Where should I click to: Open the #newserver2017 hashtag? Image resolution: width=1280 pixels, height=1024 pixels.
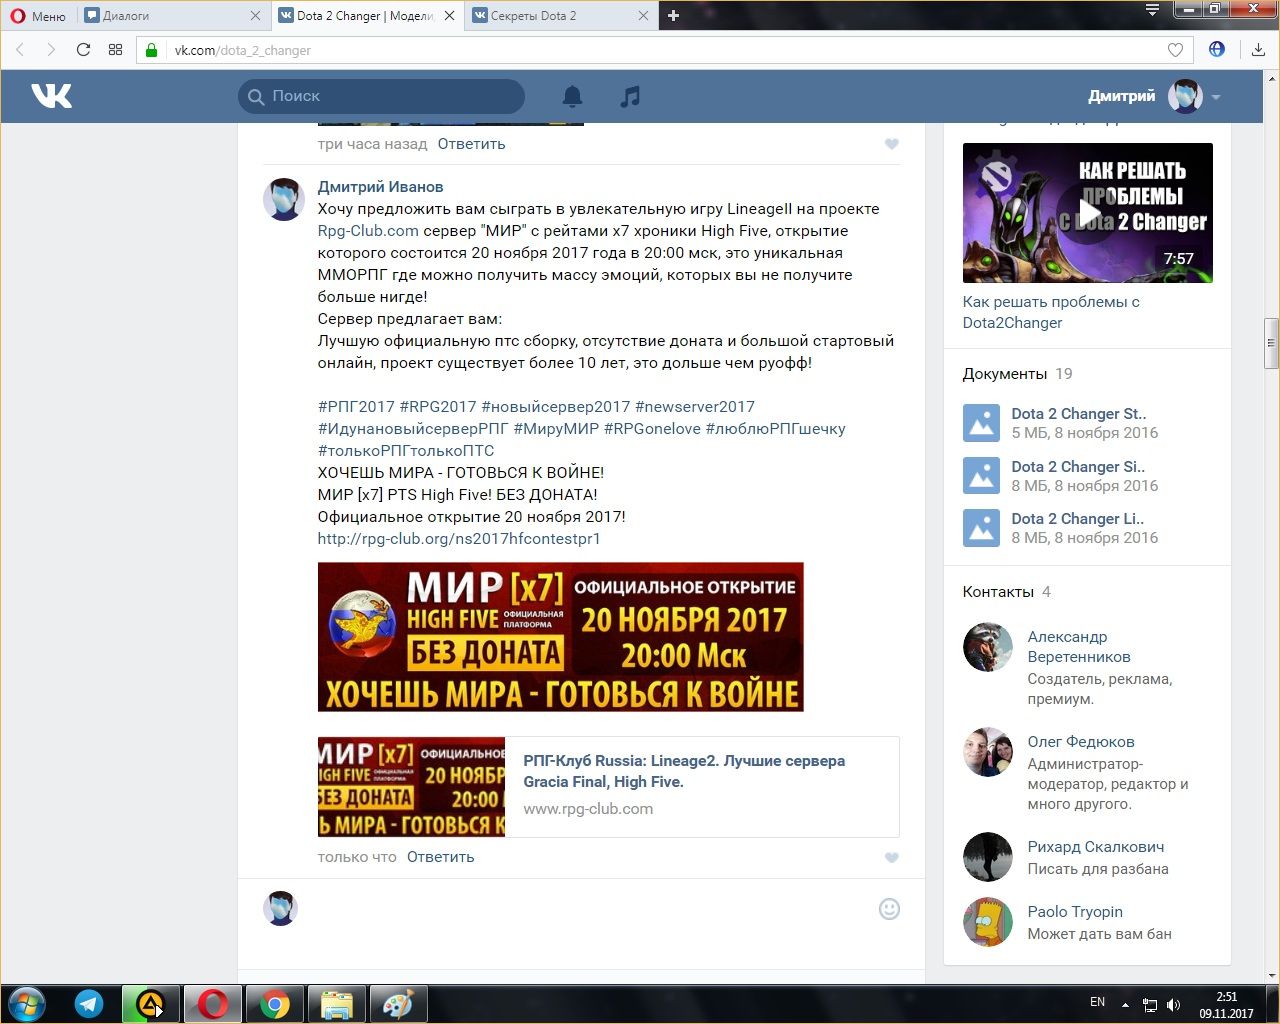point(695,407)
